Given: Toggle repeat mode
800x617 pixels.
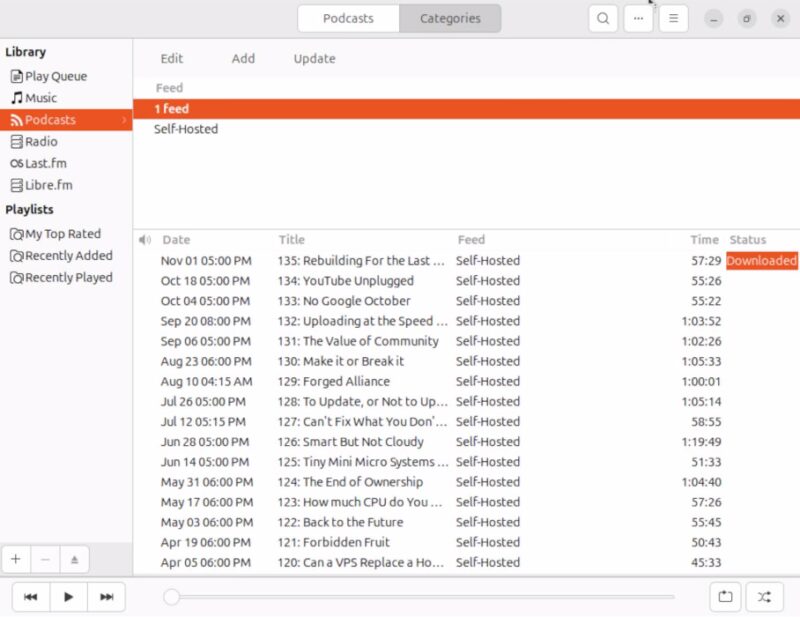Looking at the screenshot, I should (726, 596).
